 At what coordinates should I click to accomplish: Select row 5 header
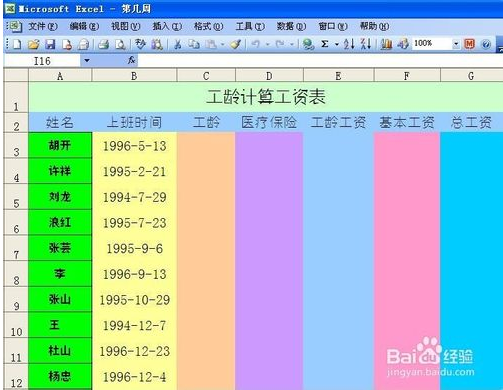tap(16, 197)
